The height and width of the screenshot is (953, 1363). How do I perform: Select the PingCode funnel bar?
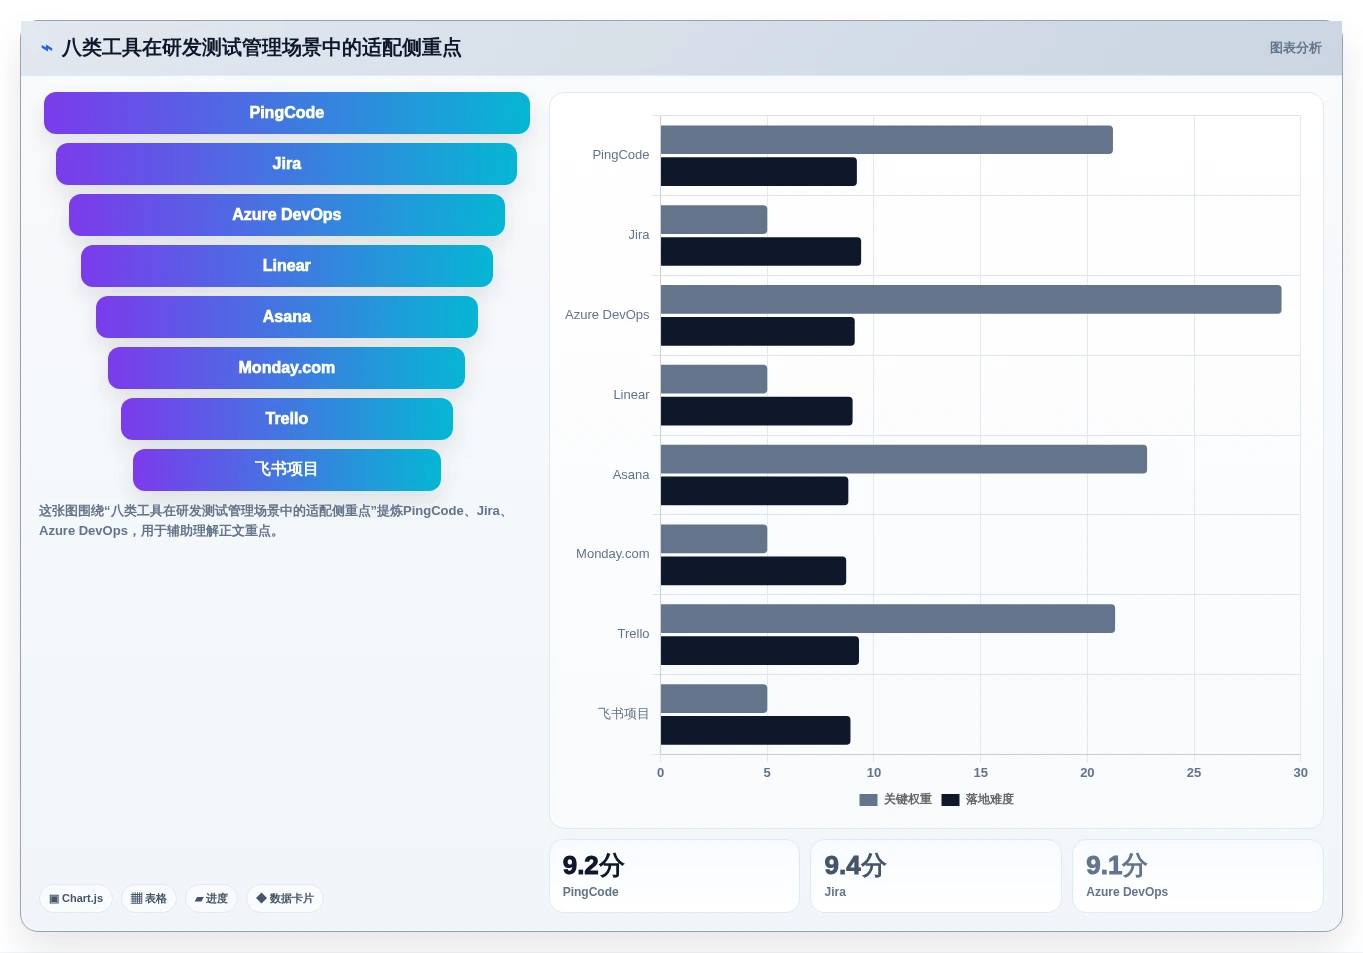coord(287,113)
